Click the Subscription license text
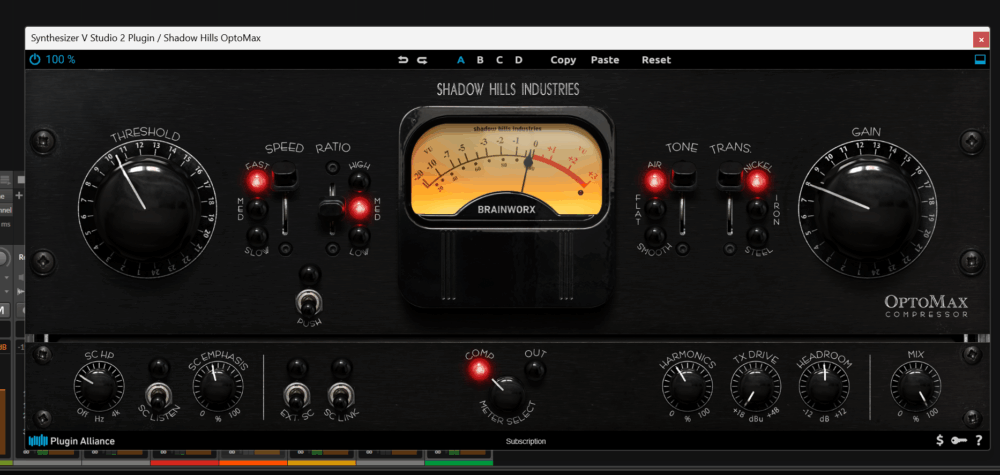The height and width of the screenshot is (475, 1000). (526, 441)
